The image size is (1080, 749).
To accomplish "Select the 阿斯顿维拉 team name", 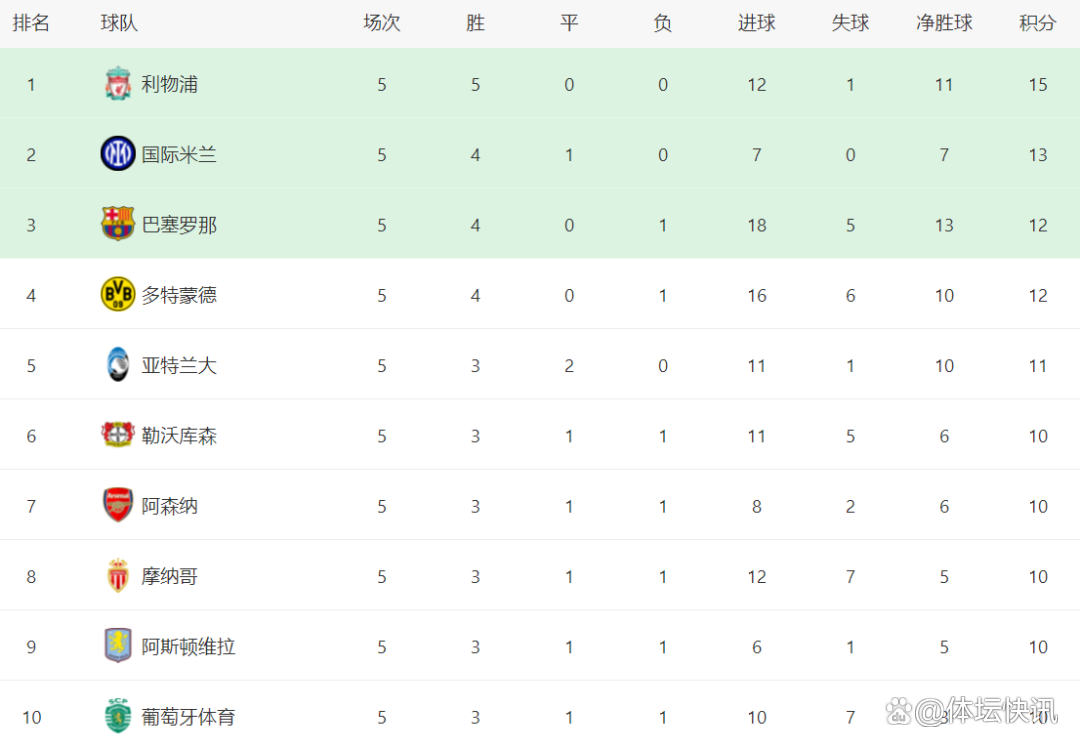I will [x=188, y=647].
